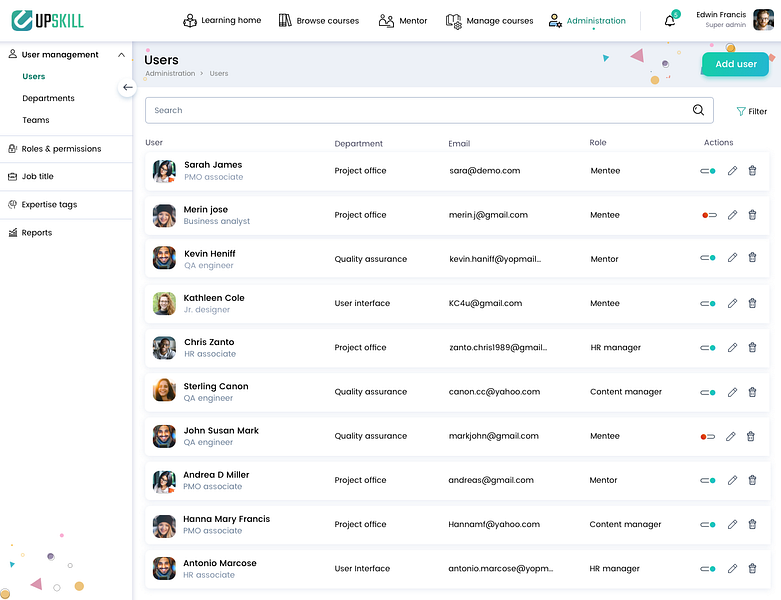The image size is (781, 600).
Task: Edit Merin jose with pencil icon
Action: click(732, 215)
